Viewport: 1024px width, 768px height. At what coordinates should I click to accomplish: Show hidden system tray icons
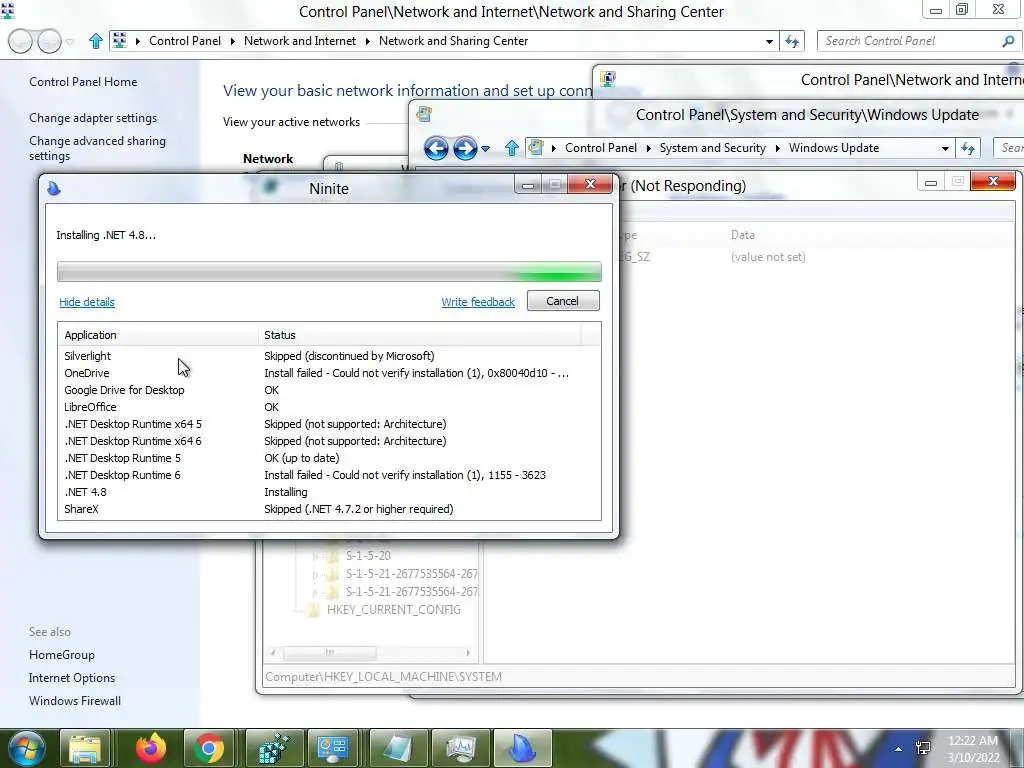pos(898,749)
